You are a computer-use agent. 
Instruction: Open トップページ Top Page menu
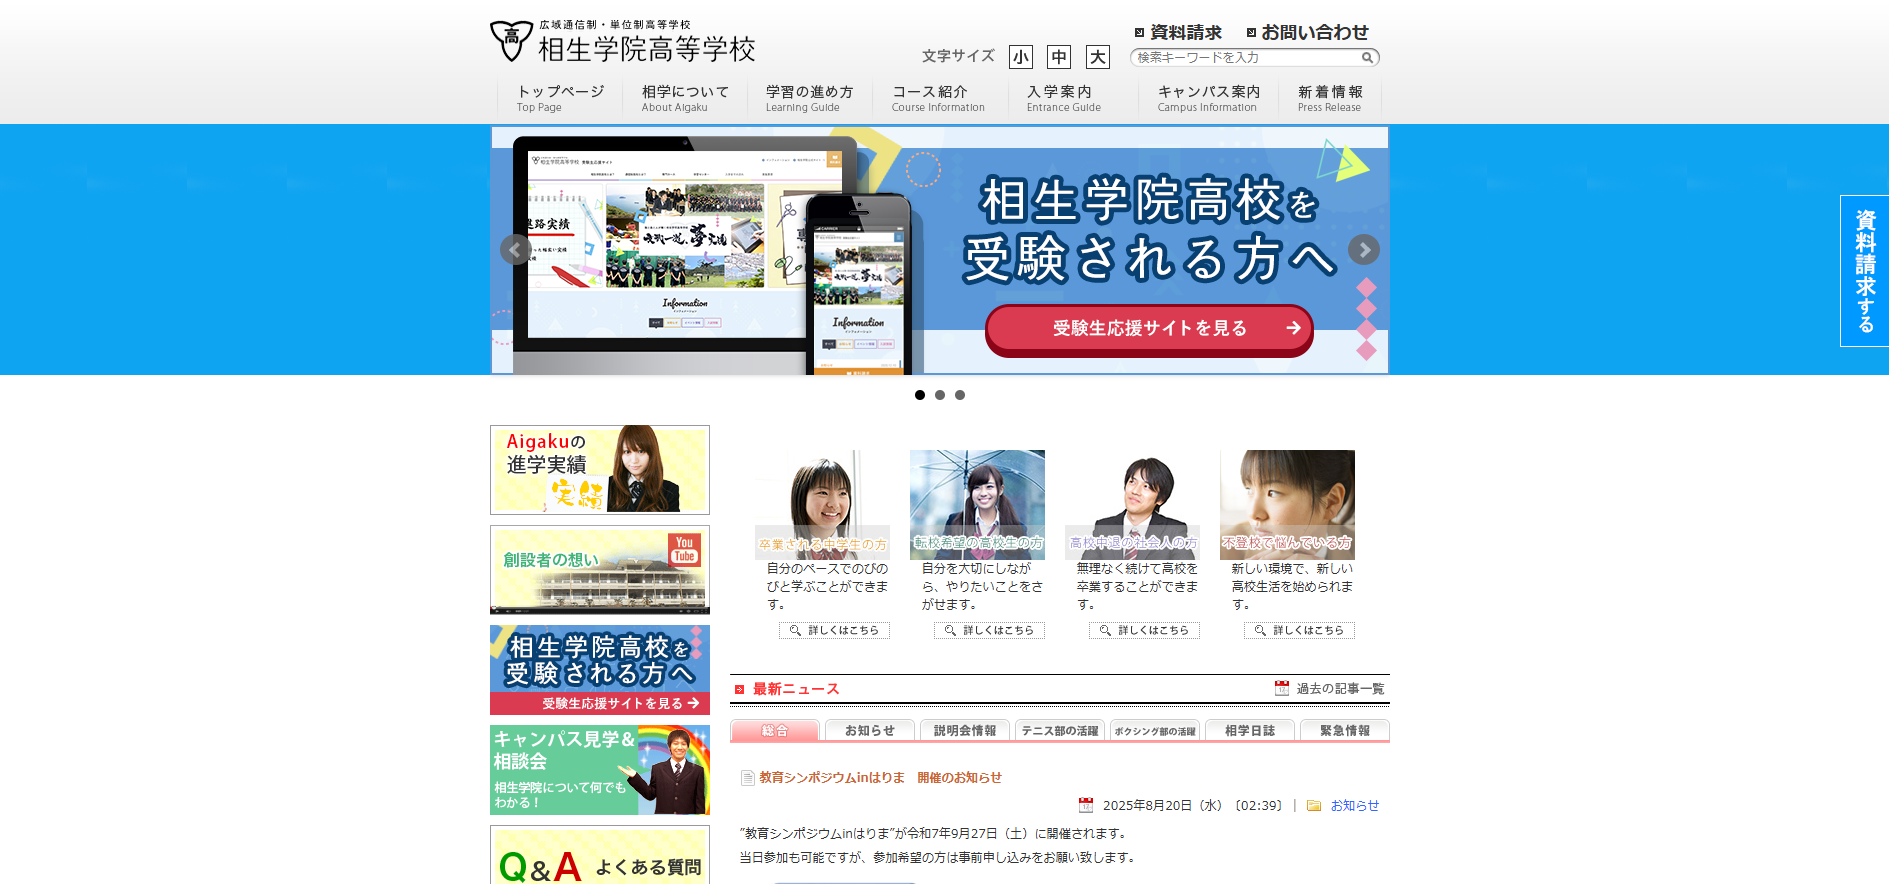tap(560, 98)
